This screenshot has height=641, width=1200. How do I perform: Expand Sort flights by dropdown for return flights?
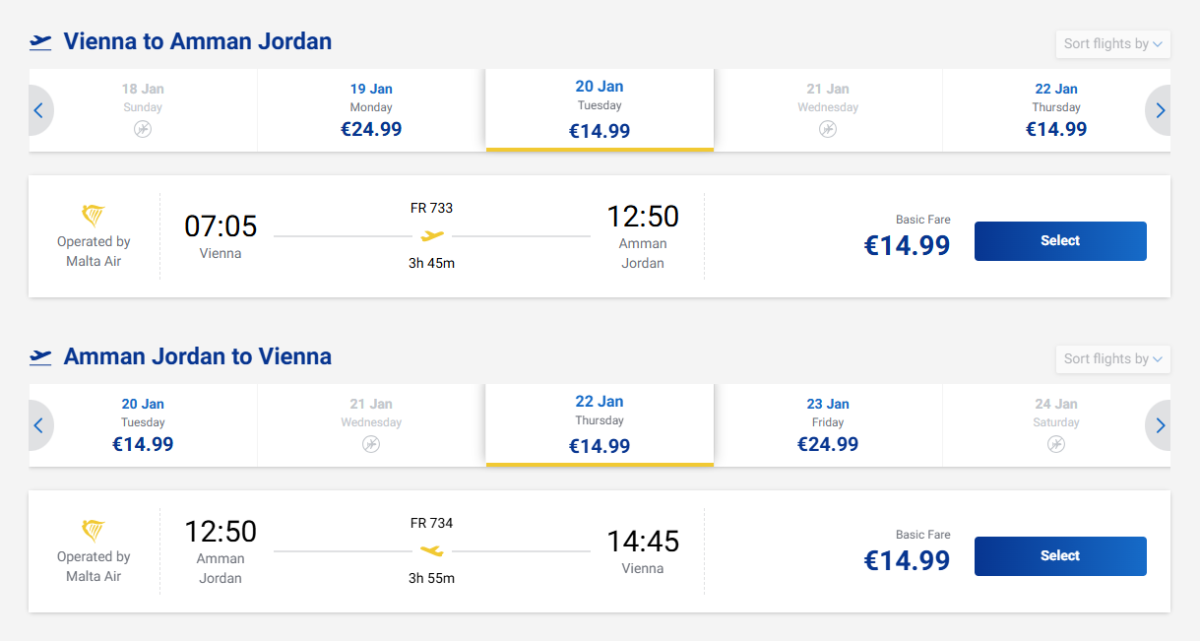[1113, 359]
